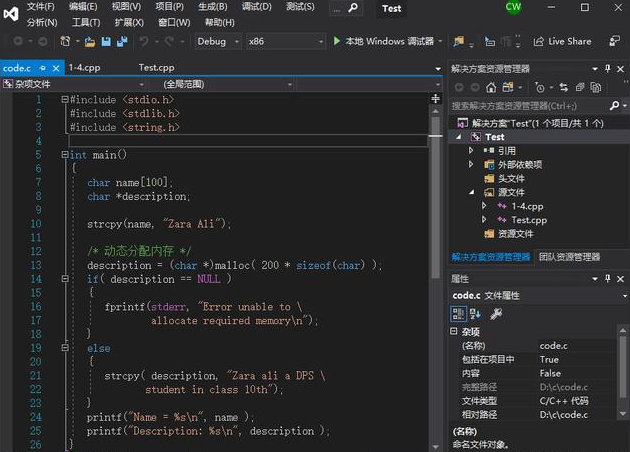Open the 调试(D) menu
This screenshot has width=630, height=452.
[x=257, y=6]
